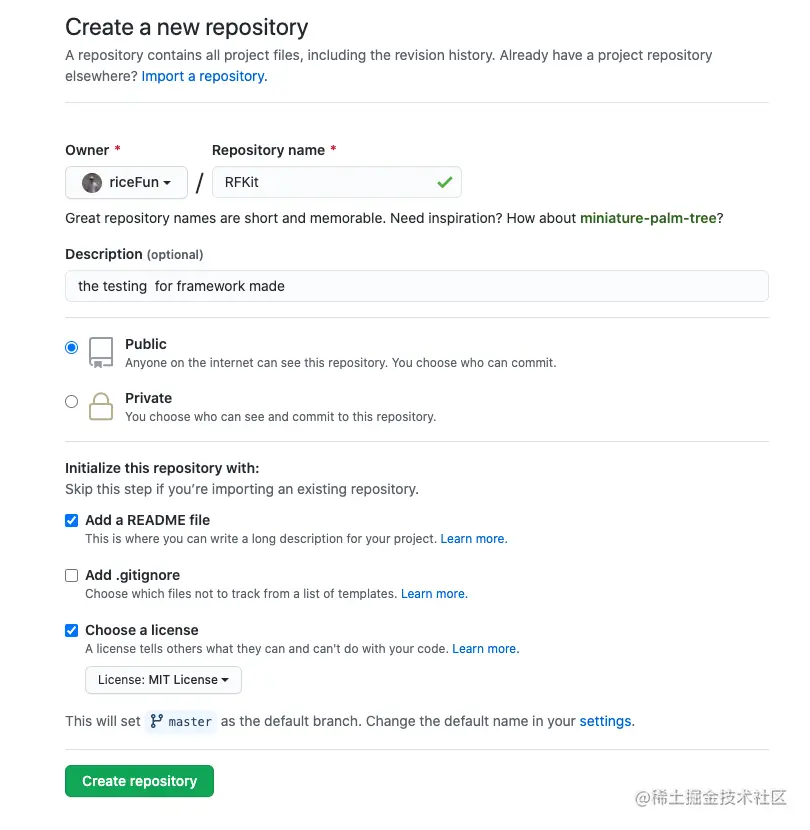Screen dimensions: 810x830
Task: Click the riceFun owner avatar icon
Action: 92,183
